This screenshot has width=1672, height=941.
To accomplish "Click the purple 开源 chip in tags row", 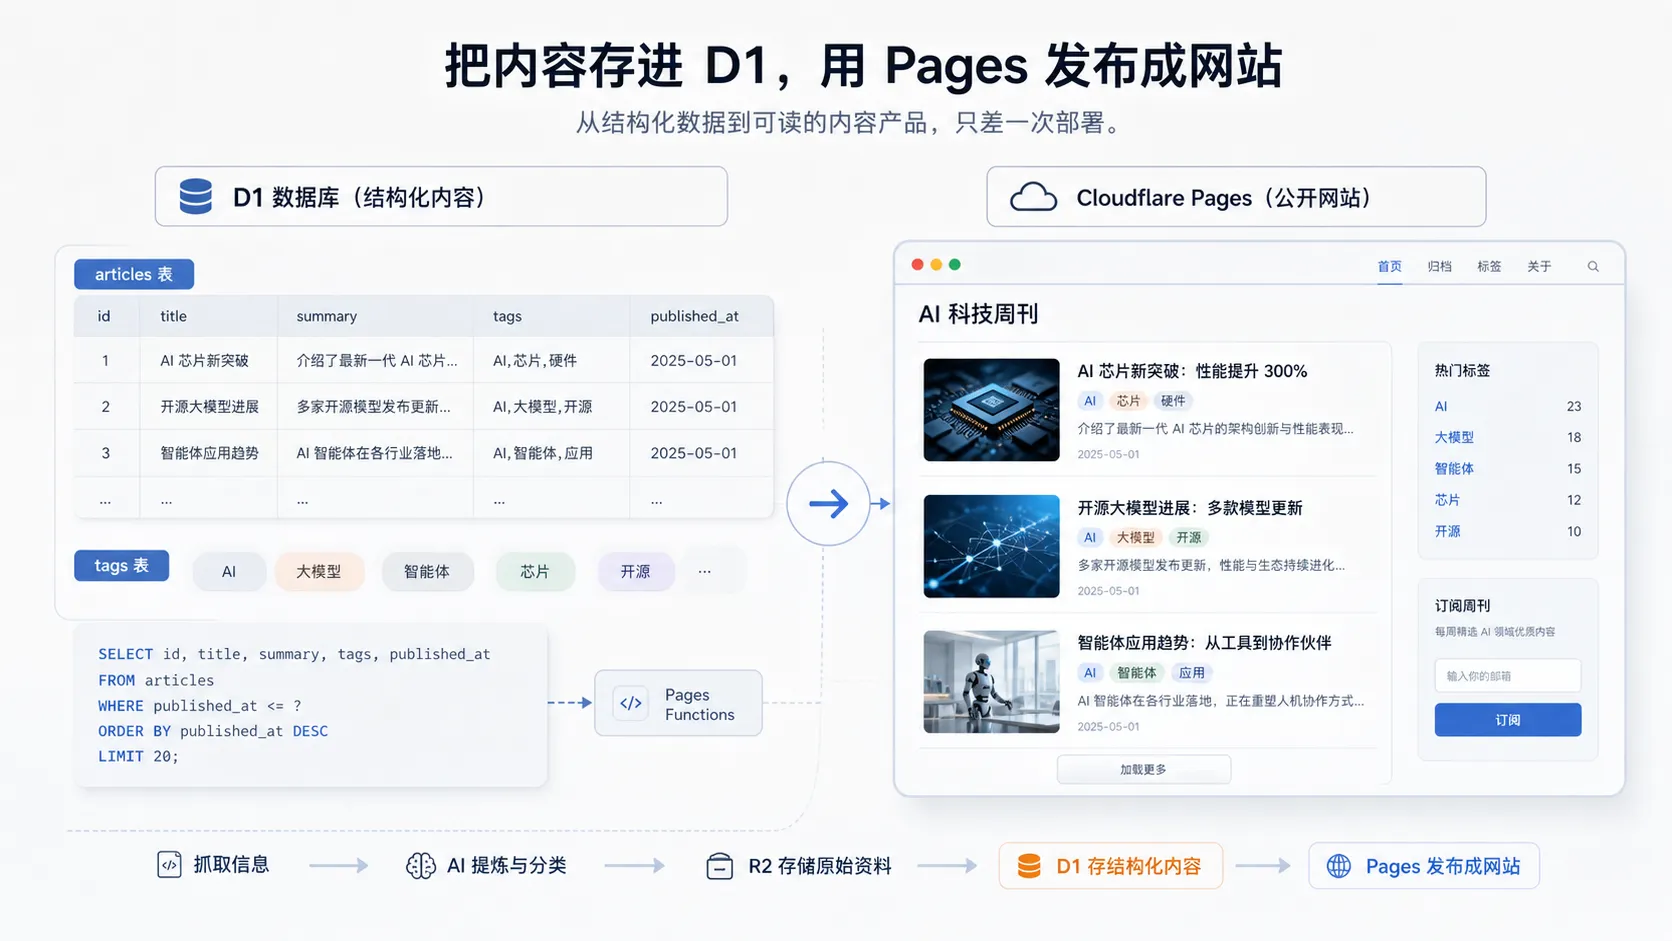I will [x=635, y=572].
